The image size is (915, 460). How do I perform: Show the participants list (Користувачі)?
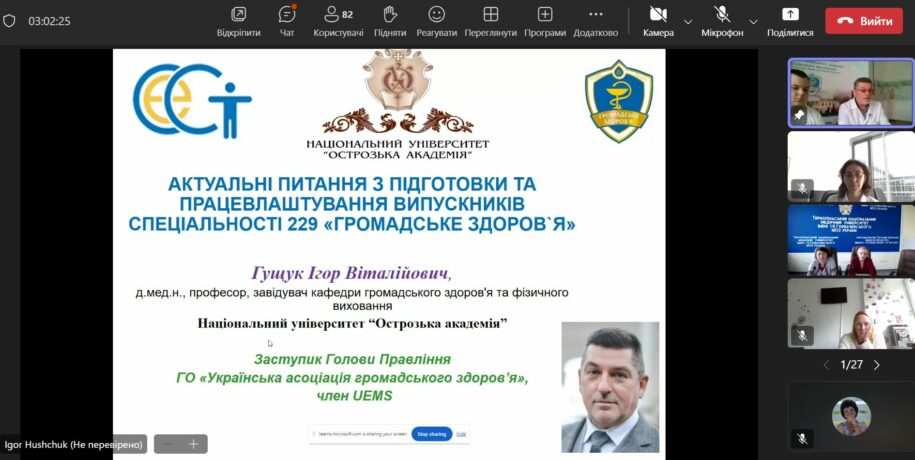click(x=339, y=20)
